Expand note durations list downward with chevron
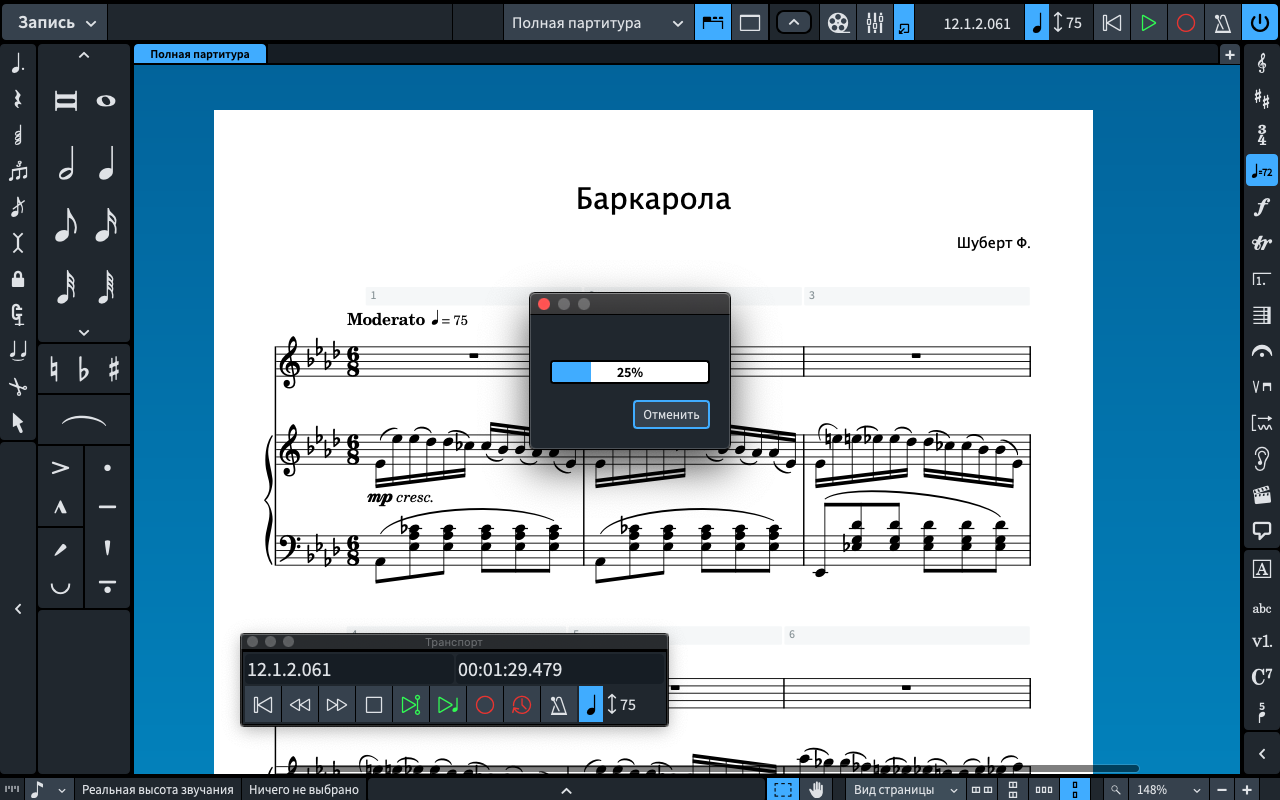 tap(84, 332)
